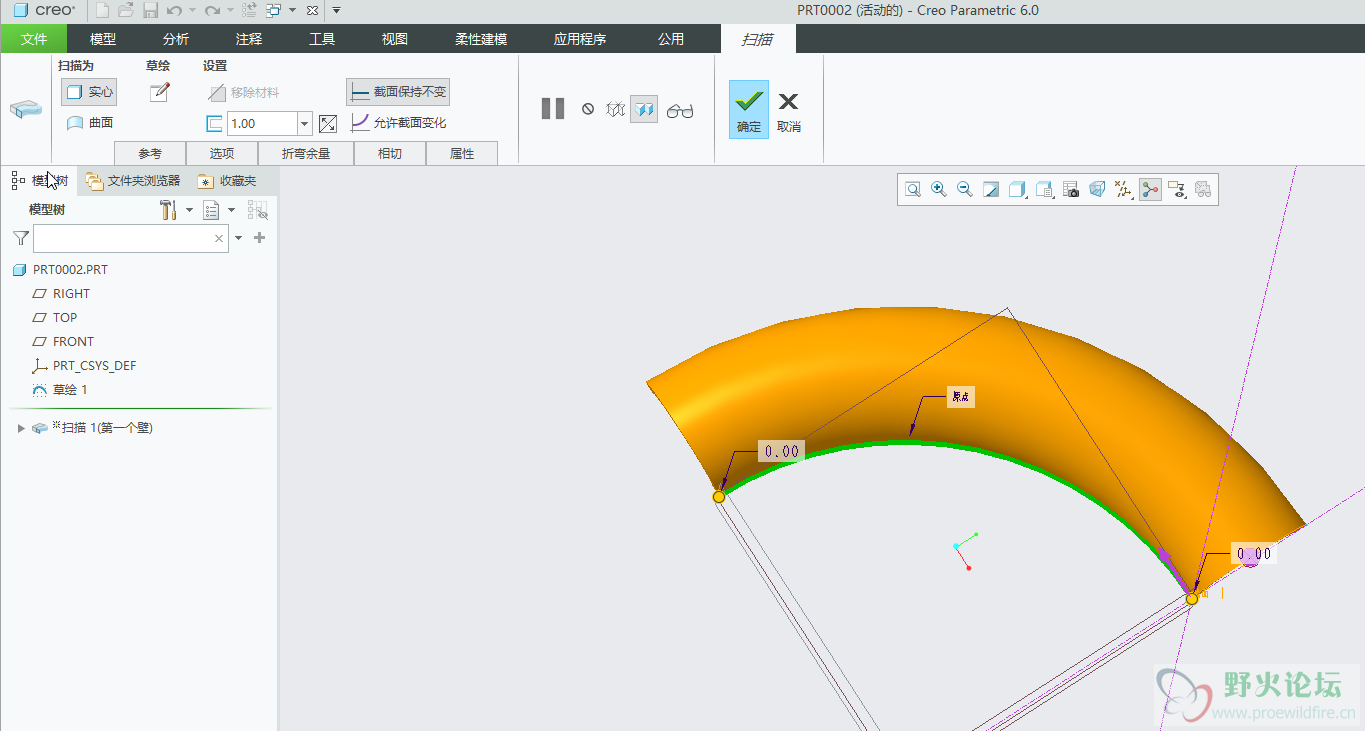Click the thickness side flip icon
The width and height of the screenshot is (1365, 731).
[328, 124]
